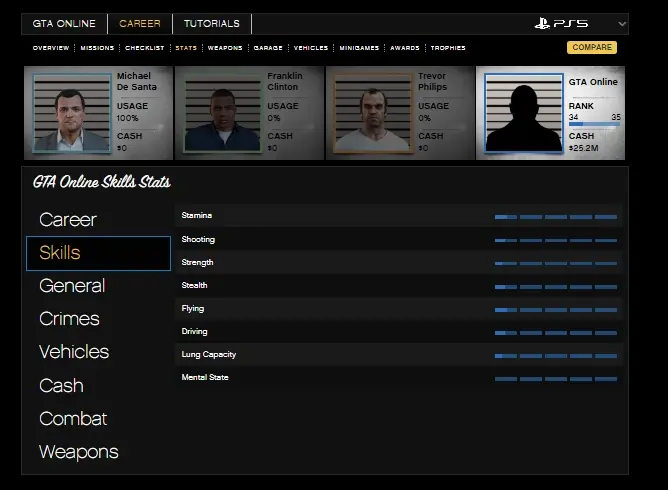Select the GTA Online silhouette avatar
The width and height of the screenshot is (668, 490).
(x=523, y=113)
